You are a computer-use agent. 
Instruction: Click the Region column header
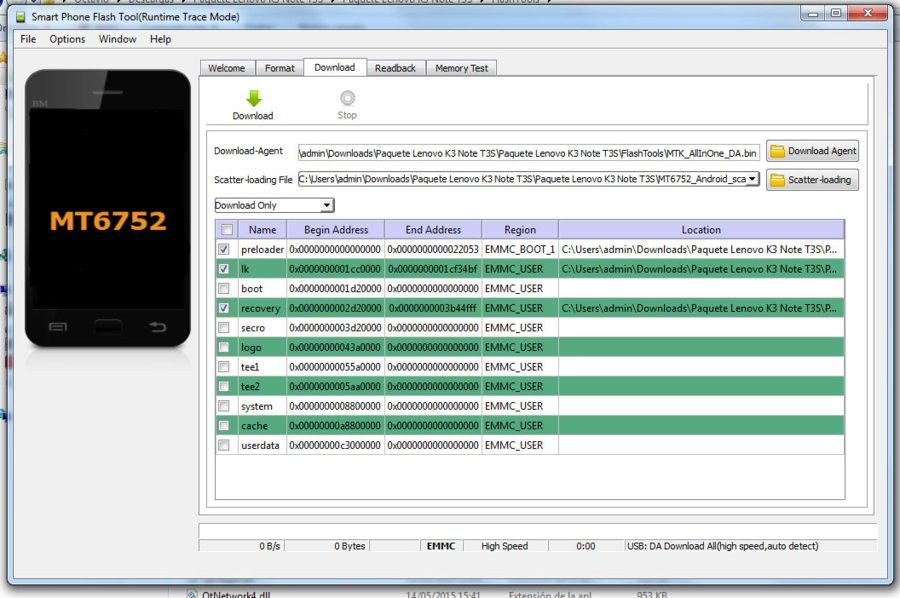520,230
